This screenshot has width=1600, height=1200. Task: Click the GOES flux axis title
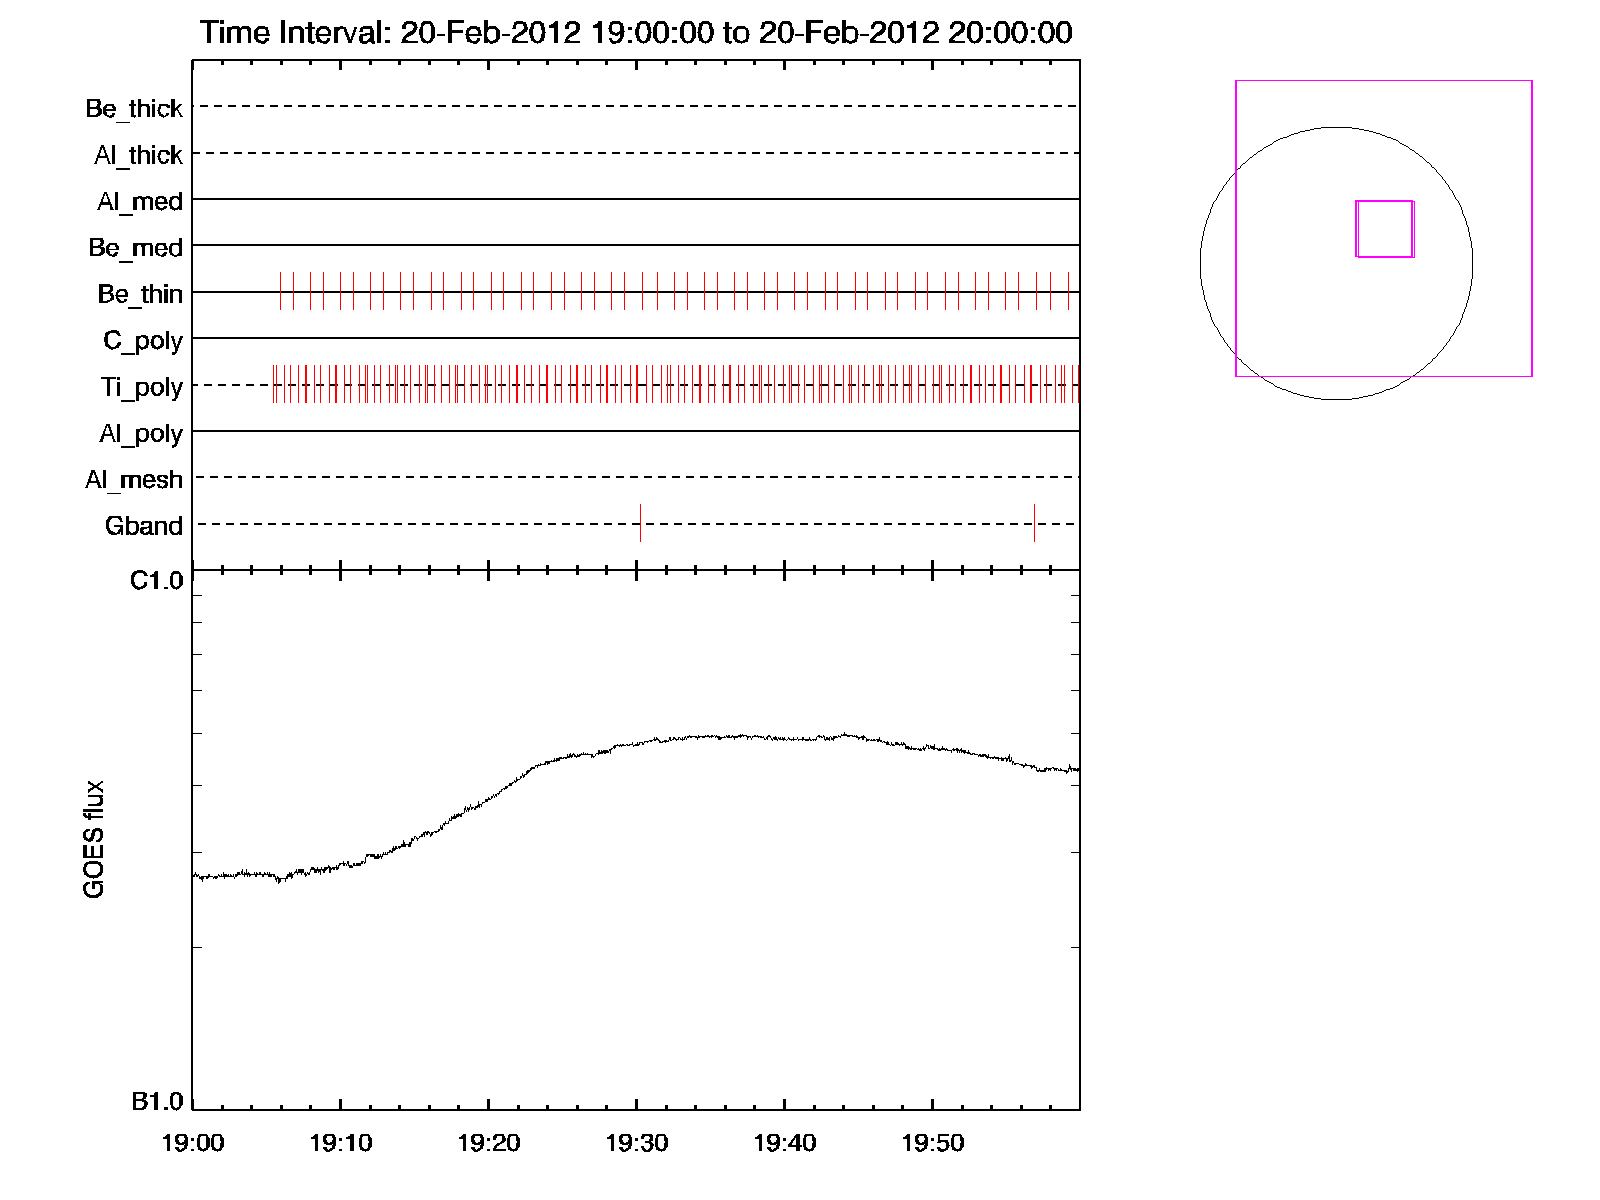pyautogui.click(x=94, y=839)
